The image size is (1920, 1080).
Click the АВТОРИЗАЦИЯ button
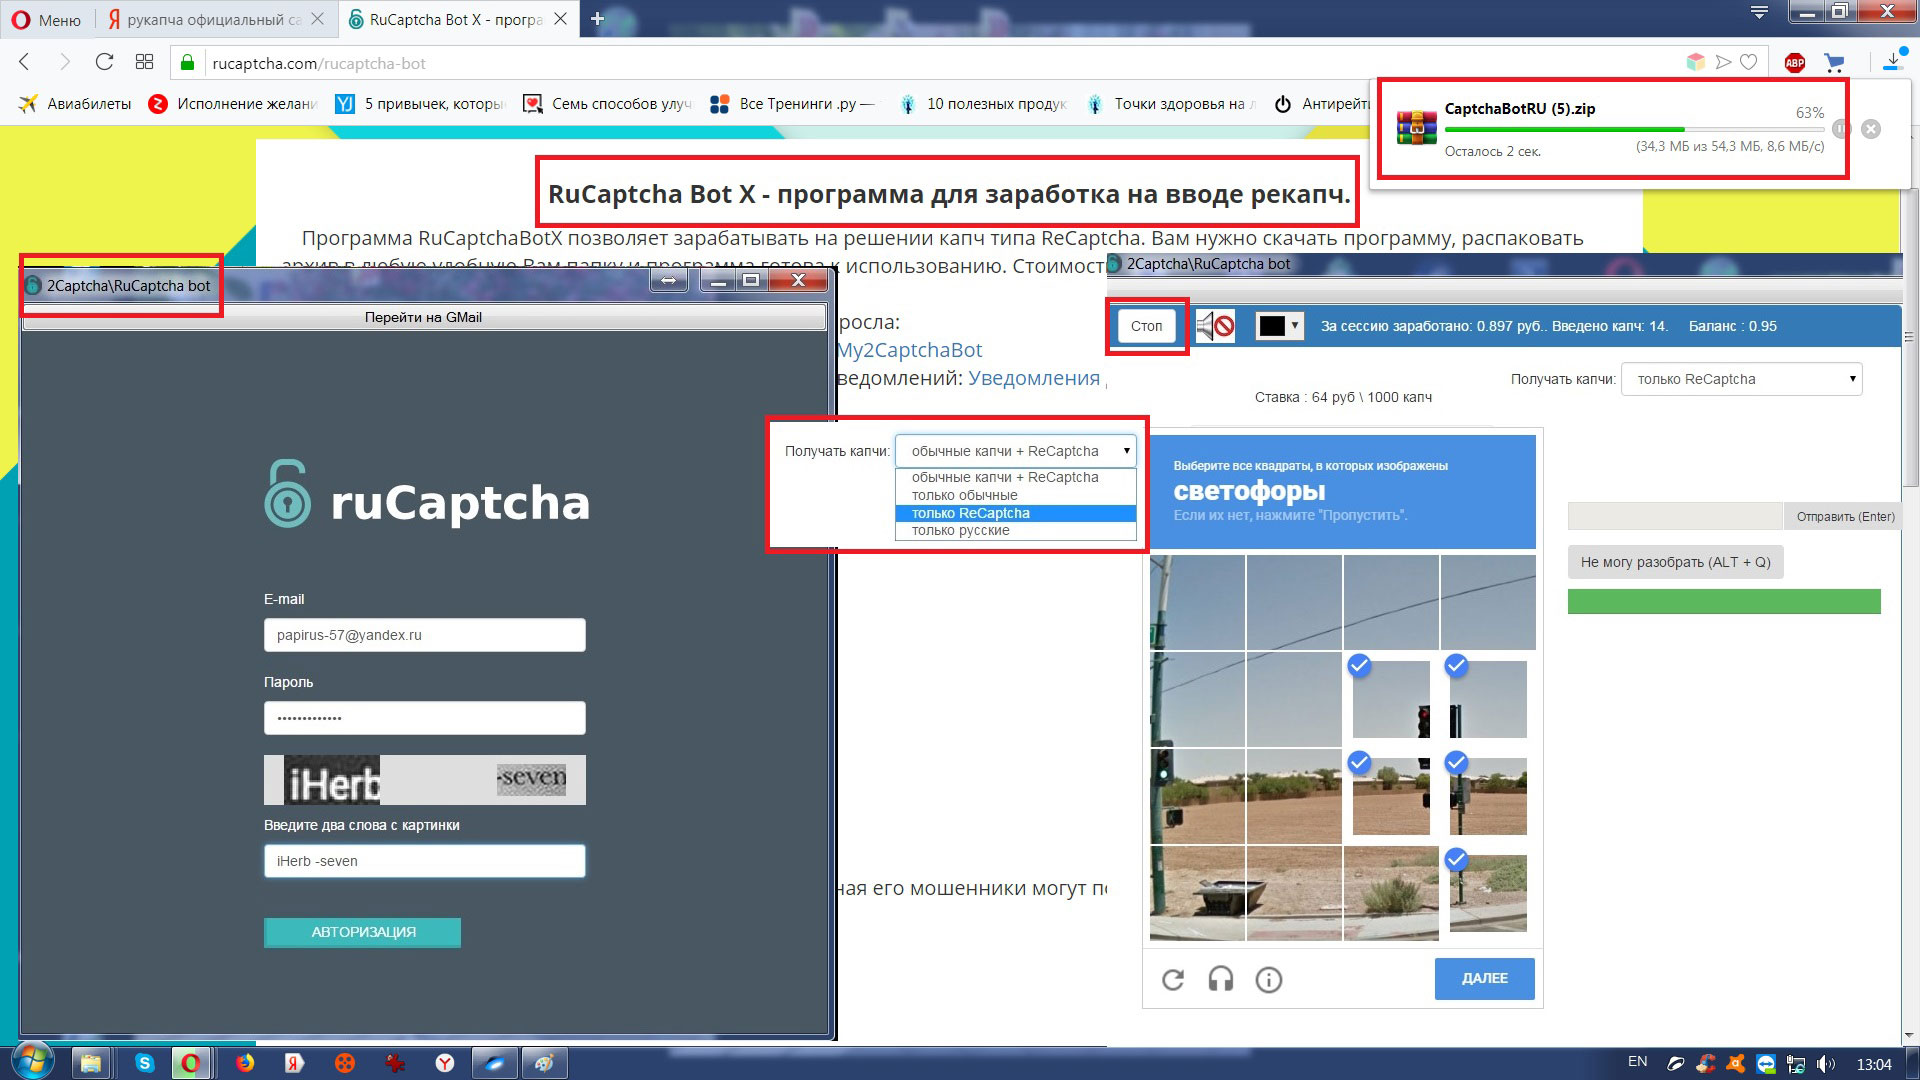pos(362,932)
